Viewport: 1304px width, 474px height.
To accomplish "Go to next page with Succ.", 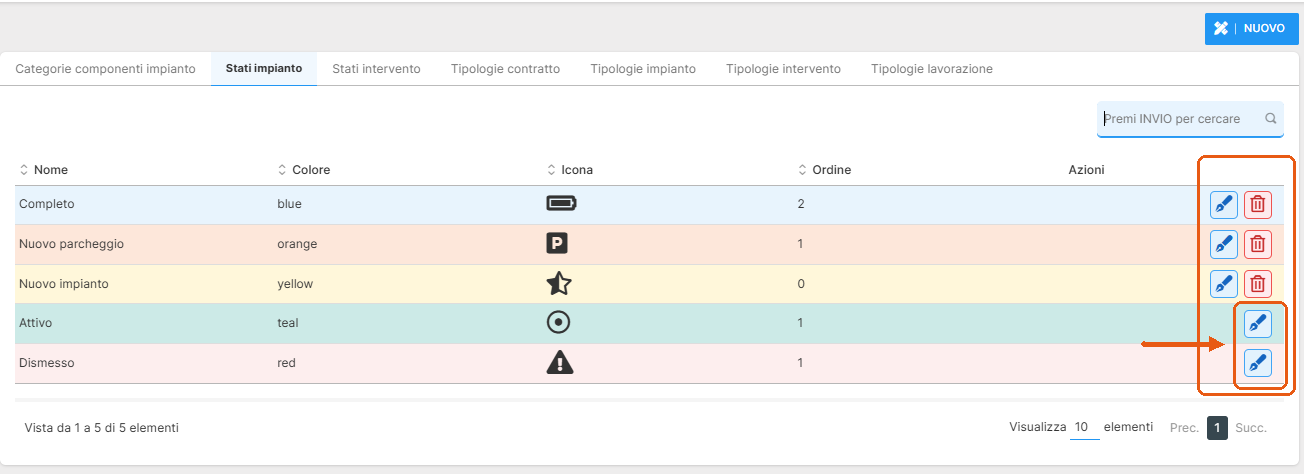I will coord(1251,428).
